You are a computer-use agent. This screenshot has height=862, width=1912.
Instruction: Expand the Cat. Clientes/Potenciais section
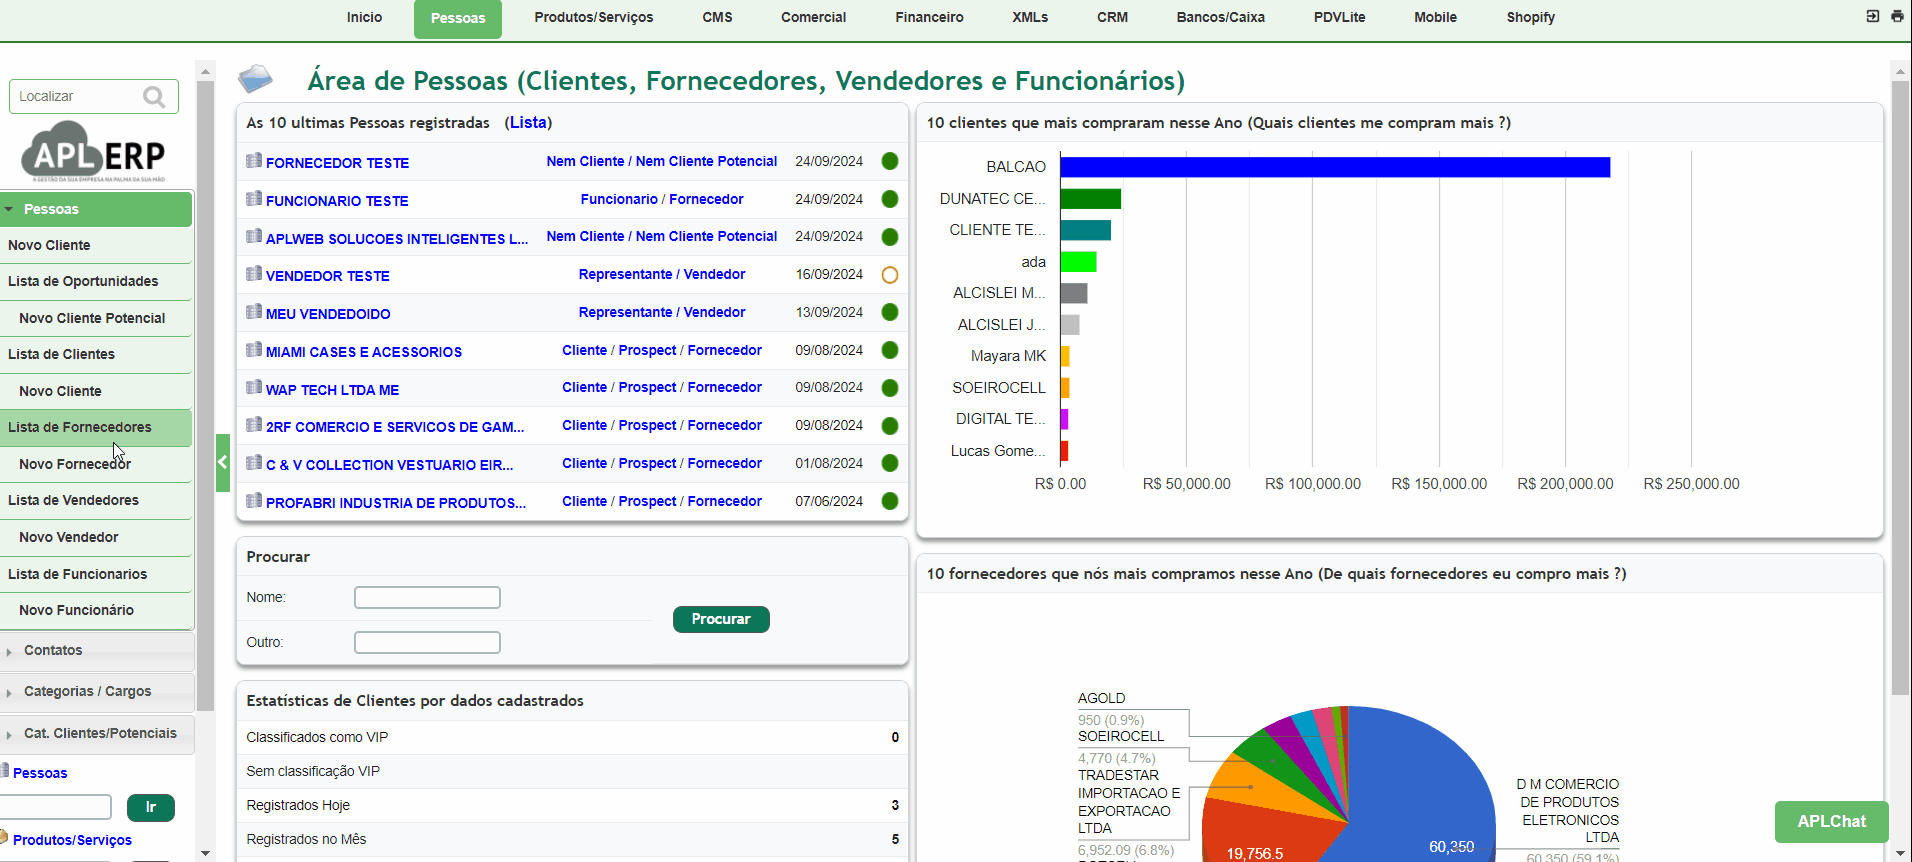tap(96, 733)
